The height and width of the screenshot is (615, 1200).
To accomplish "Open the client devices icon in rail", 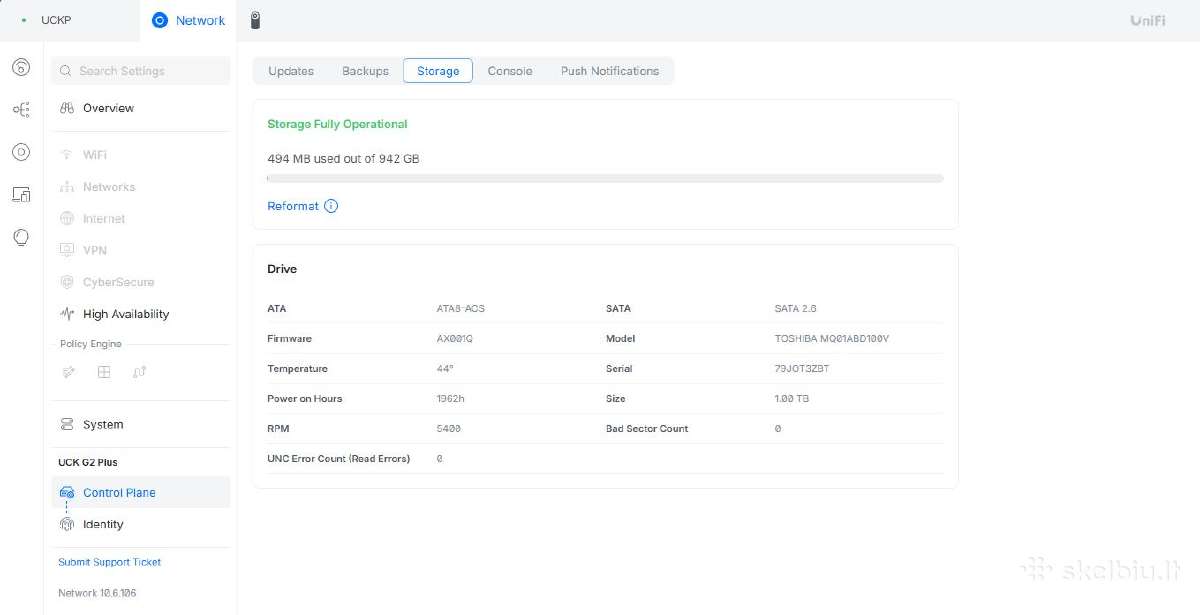I will point(21,194).
